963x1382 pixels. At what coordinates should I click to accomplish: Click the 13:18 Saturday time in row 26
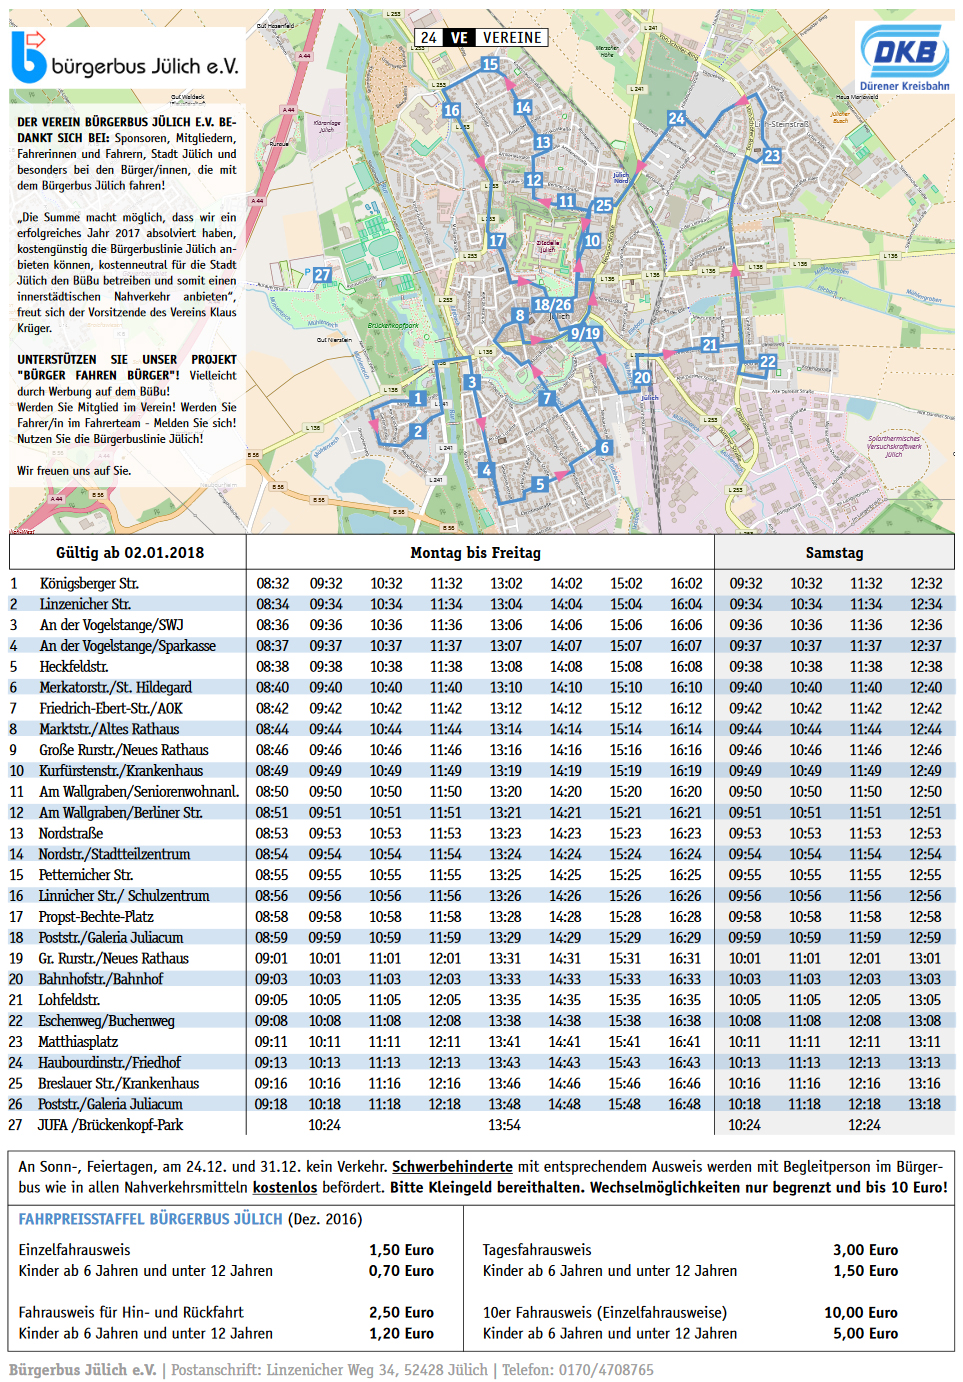coord(924,1104)
